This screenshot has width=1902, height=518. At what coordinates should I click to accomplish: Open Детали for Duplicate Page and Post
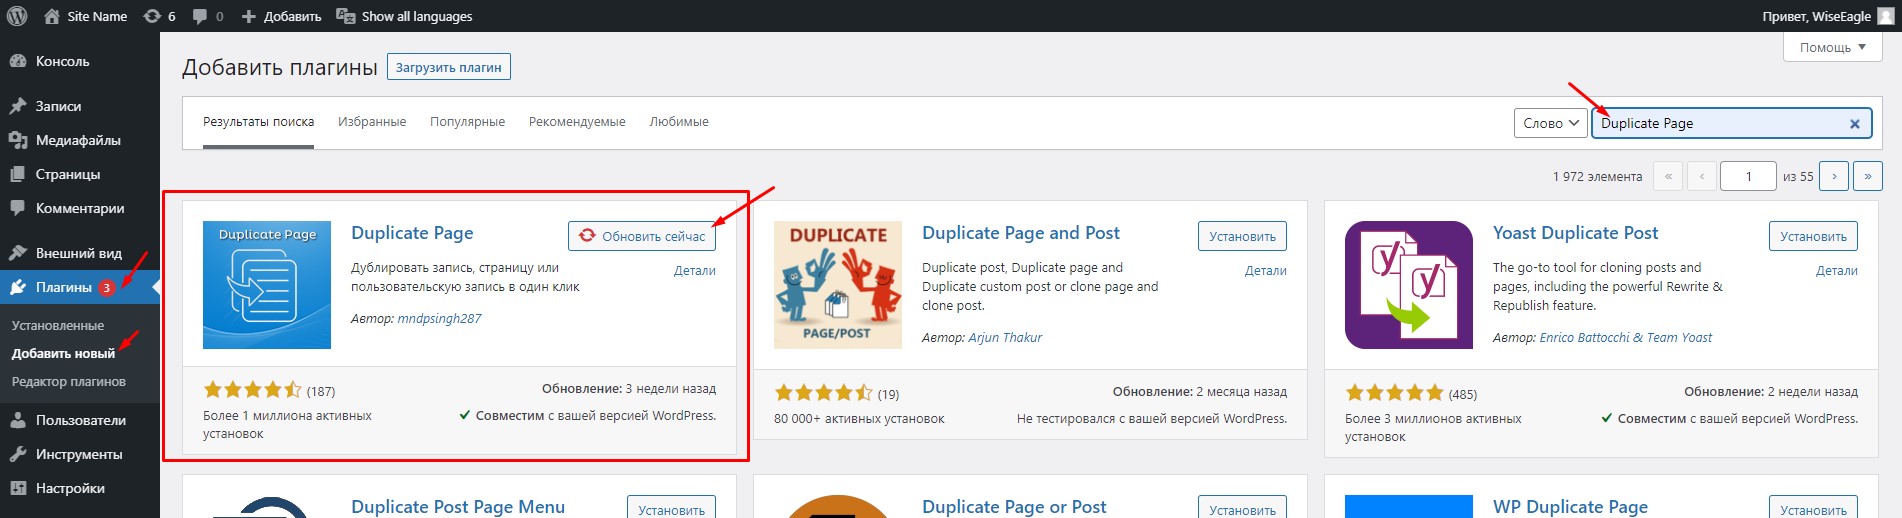point(1266,270)
